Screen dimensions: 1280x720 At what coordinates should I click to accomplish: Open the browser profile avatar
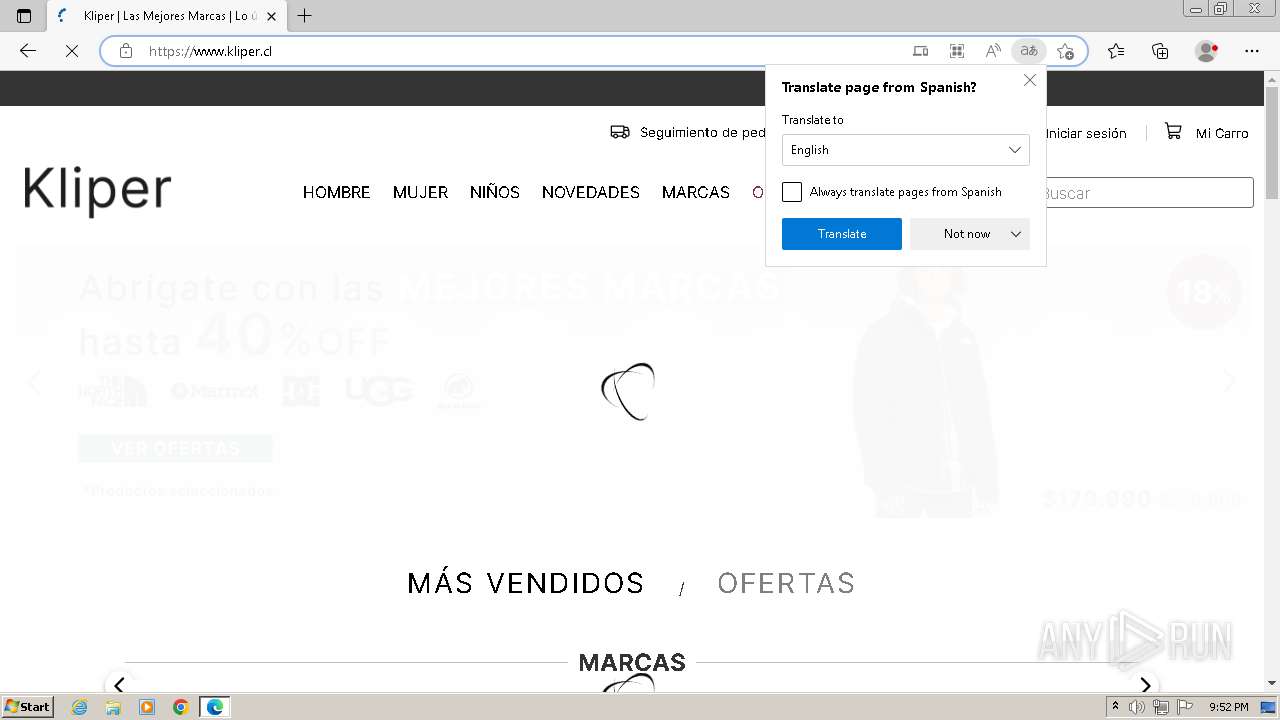(1207, 51)
